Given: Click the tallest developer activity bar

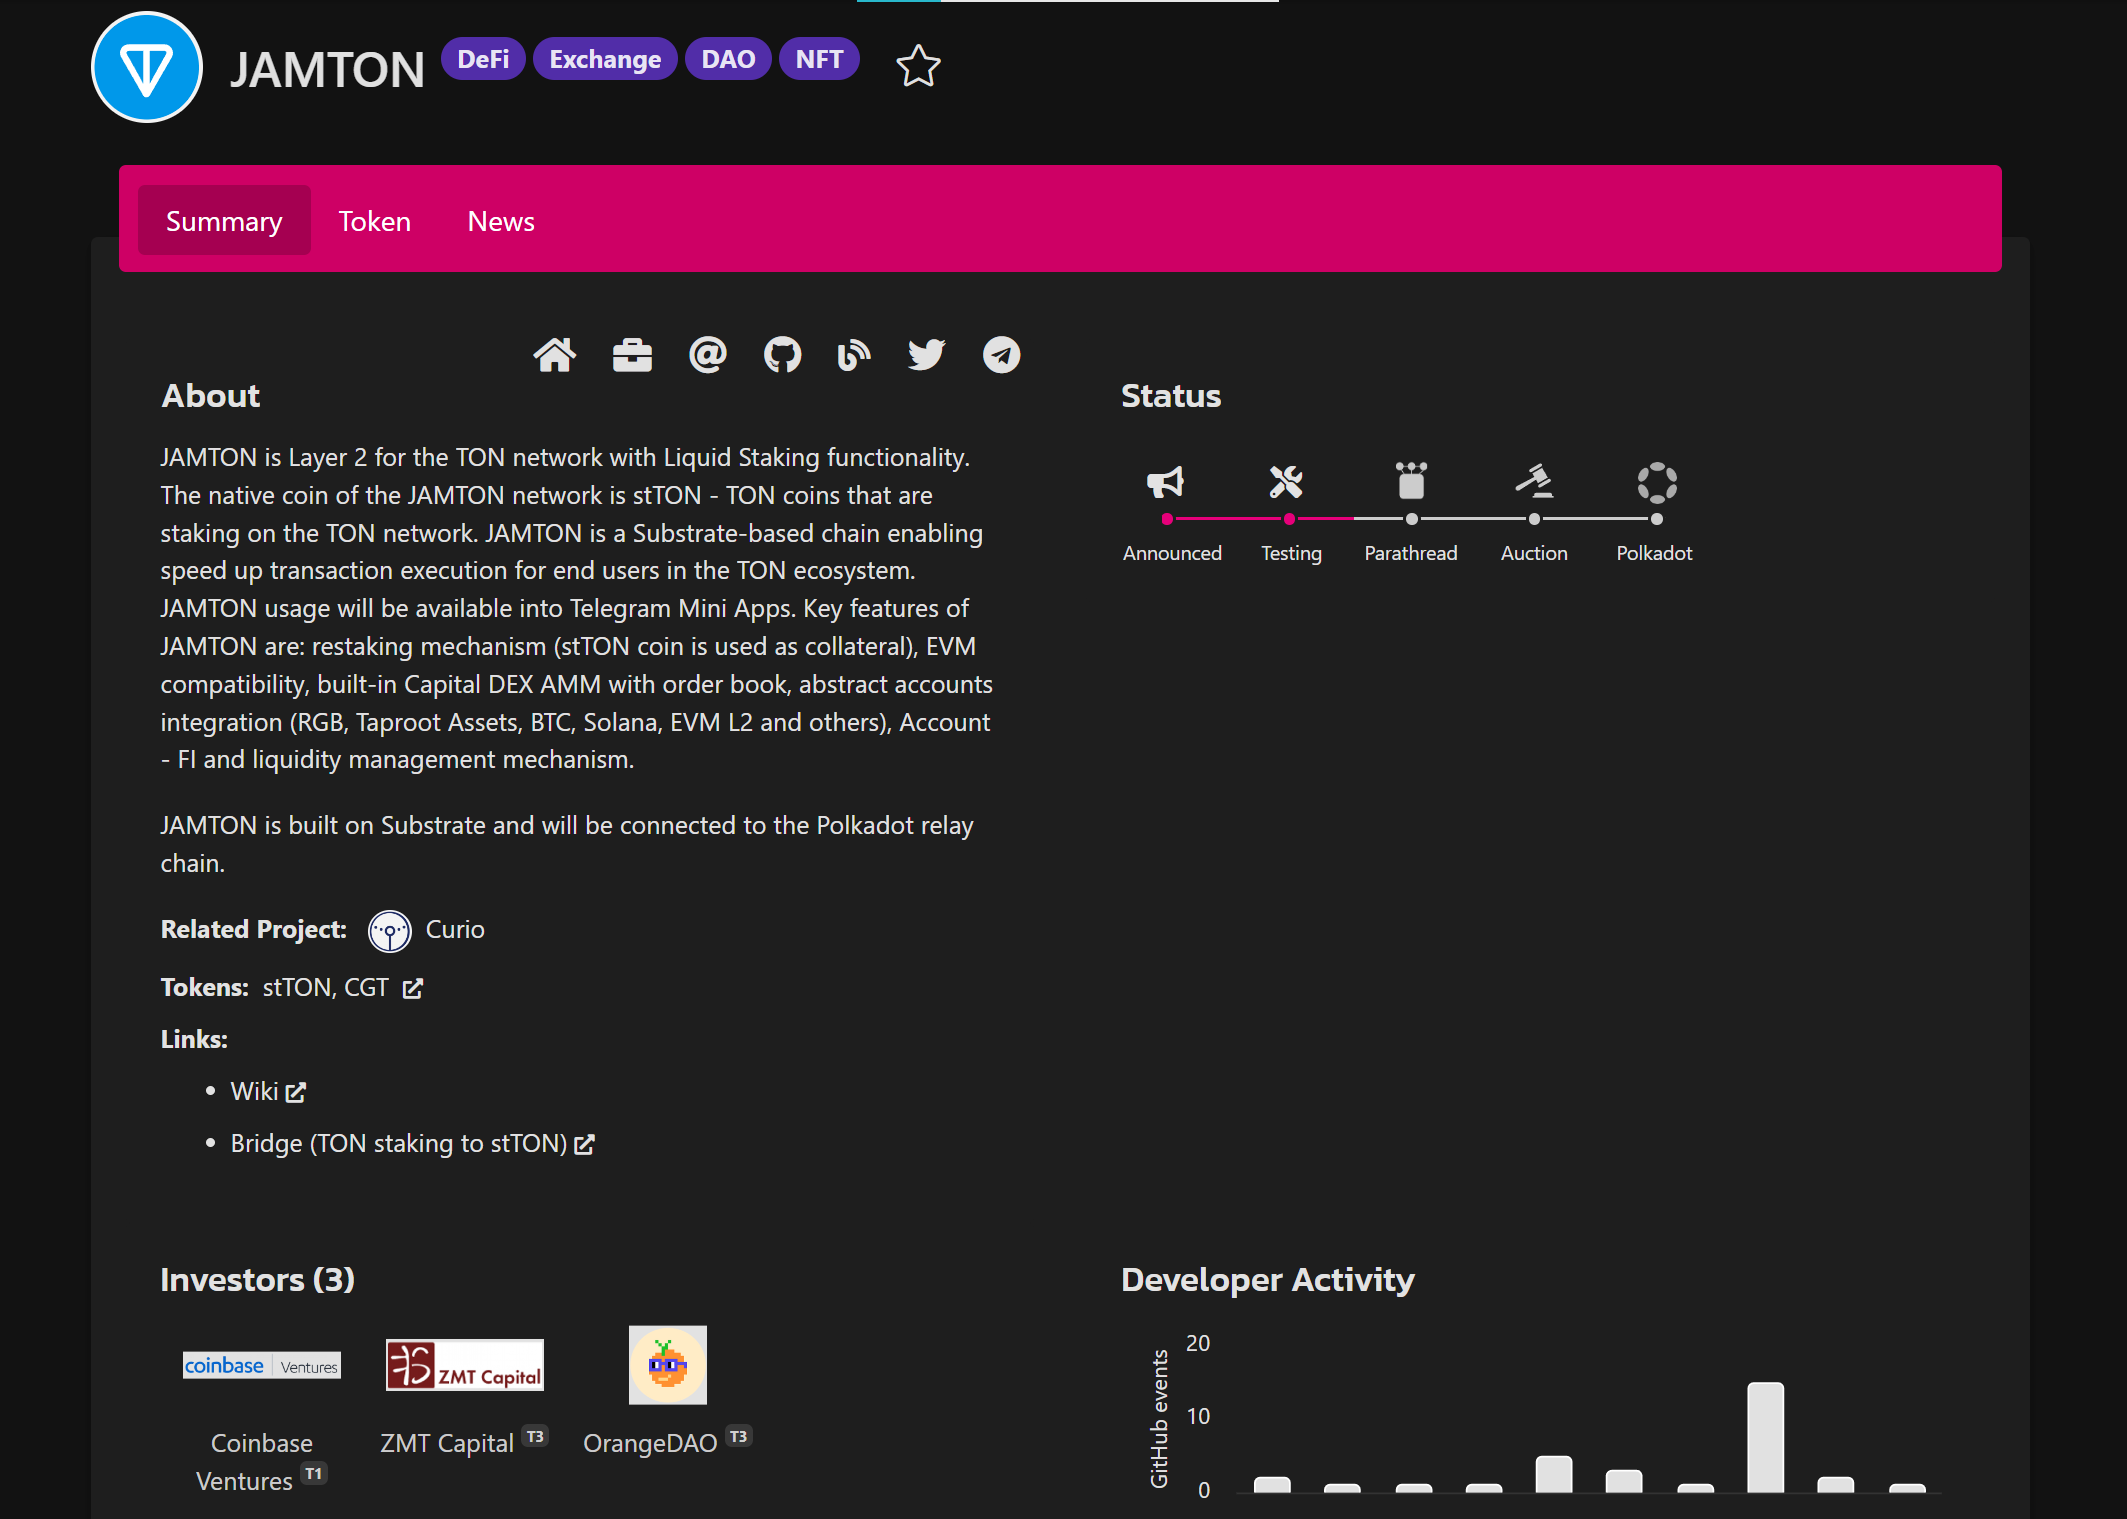Looking at the screenshot, I should (x=1765, y=1437).
